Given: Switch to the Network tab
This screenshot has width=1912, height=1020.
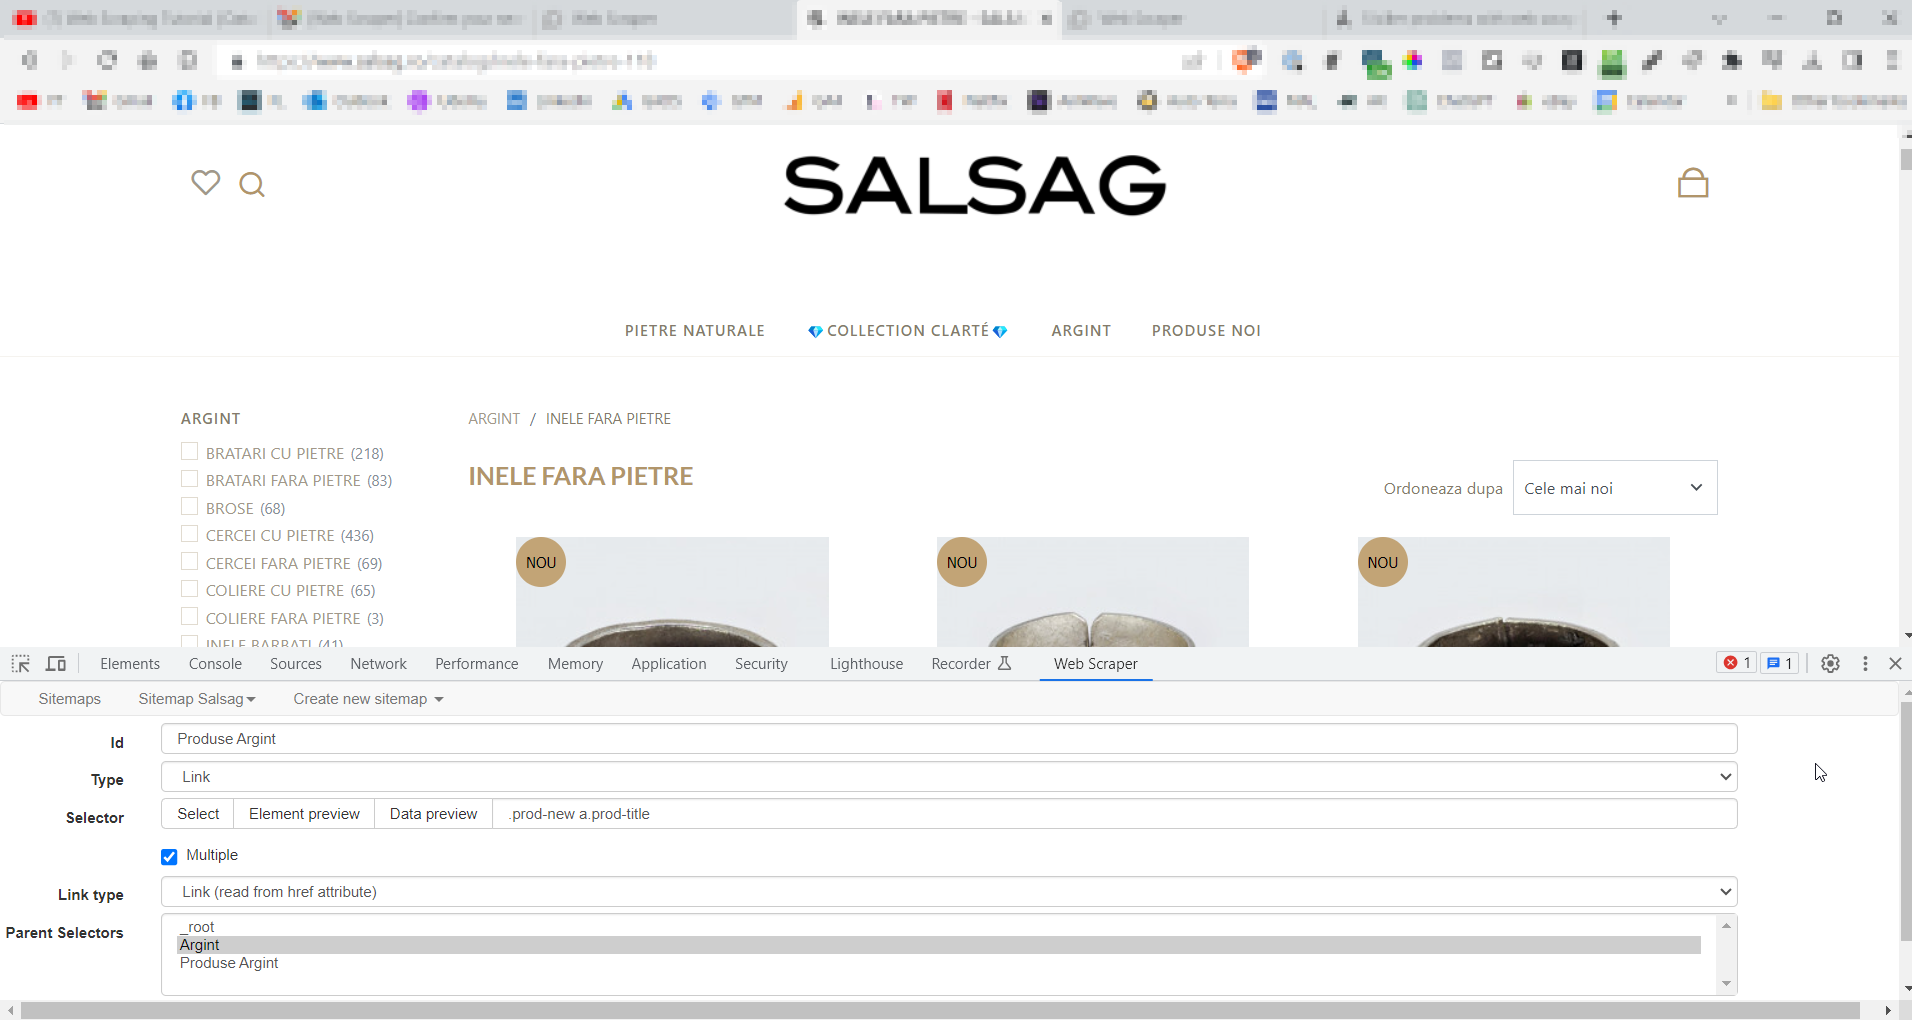Looking at the screenshot, I should (378, 664).
